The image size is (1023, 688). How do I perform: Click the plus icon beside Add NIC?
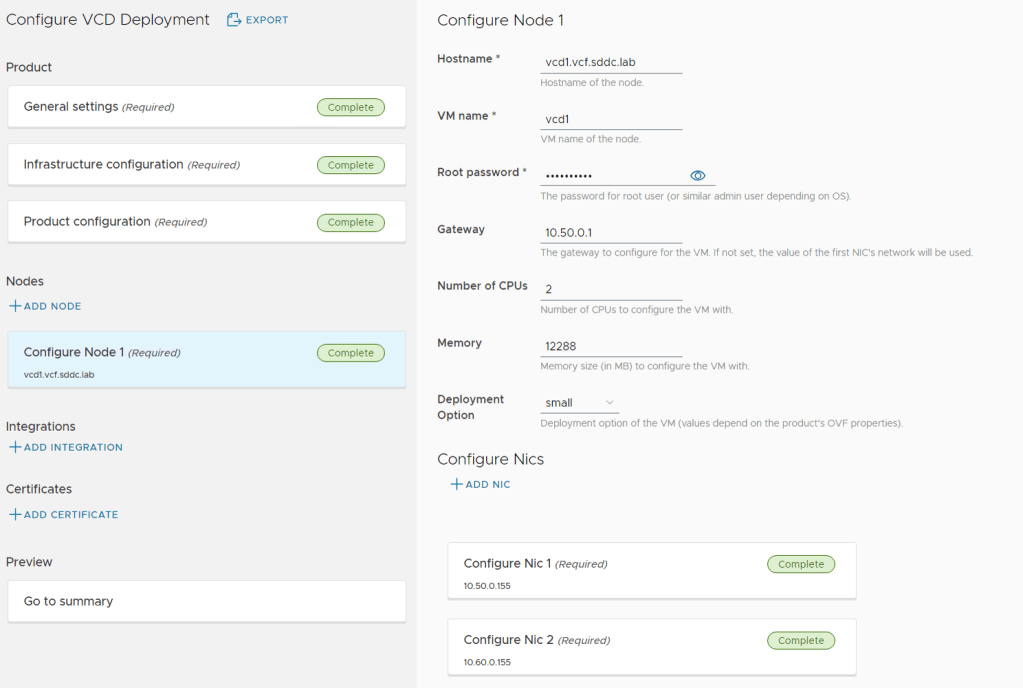point(456,484)
